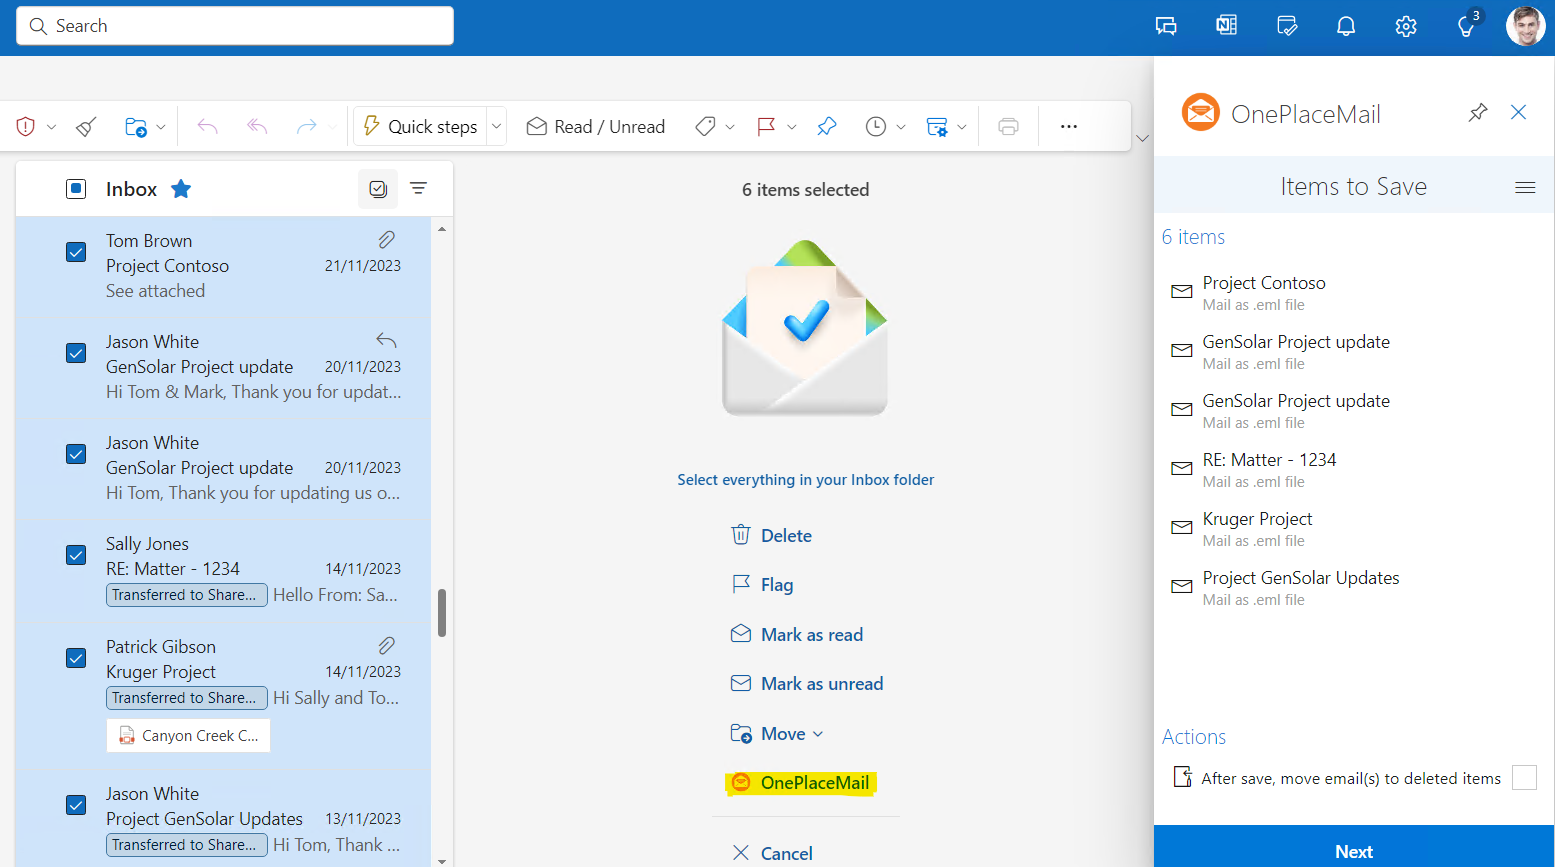Deselect the Patrick Gibson Kruger Project email
1555x867 pixels.
pyautogui.click(x=76, y=658)
